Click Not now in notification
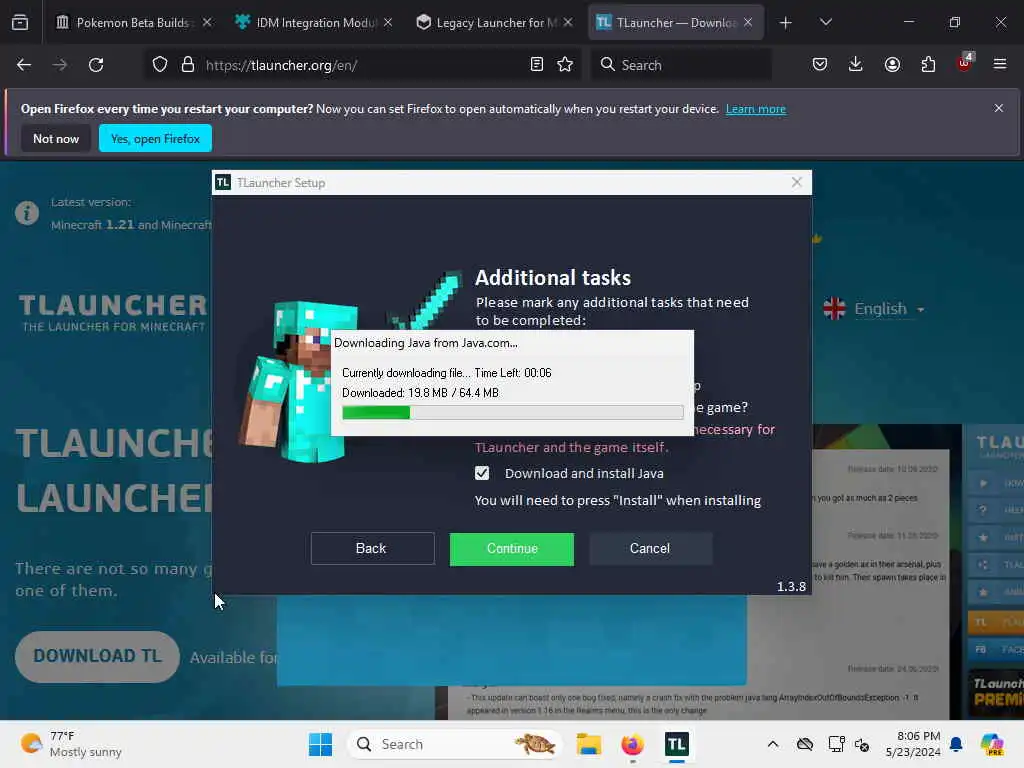Screen dimensions: 1024x768 [x=56, y=138]
